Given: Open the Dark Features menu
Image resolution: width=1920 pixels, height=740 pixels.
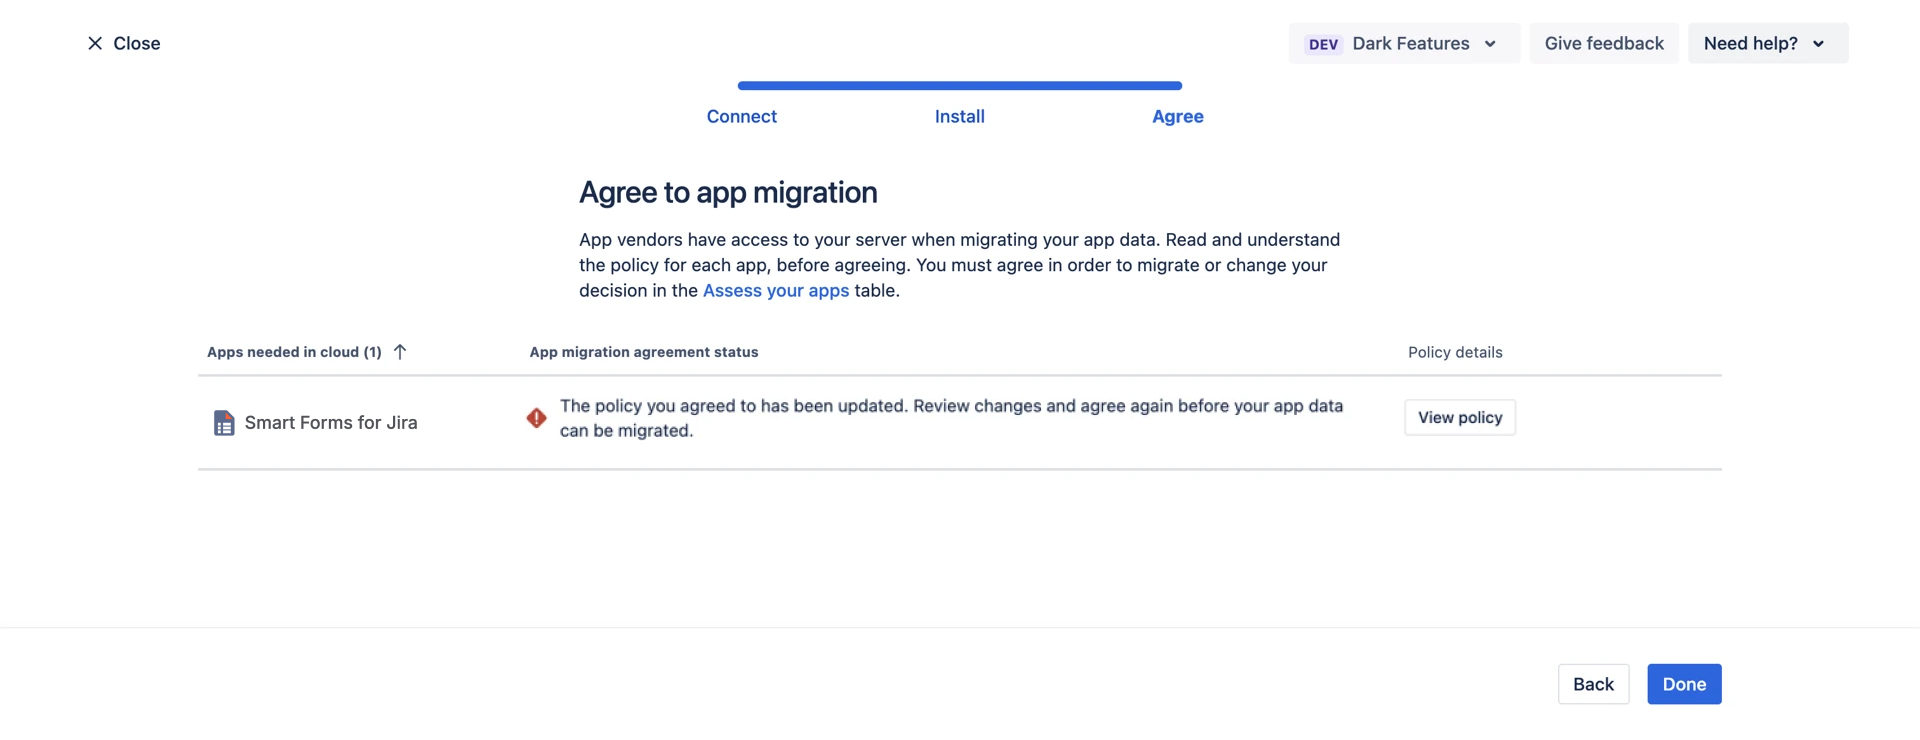Looking at the screenshot, I should (1410, 44).
